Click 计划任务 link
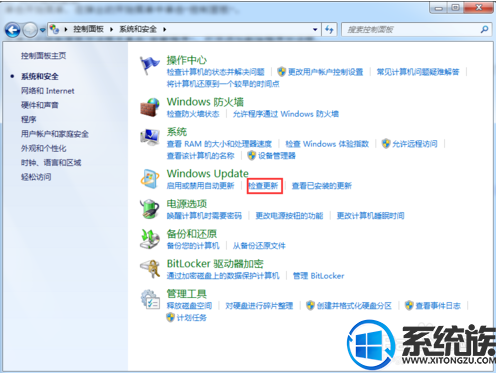This screenshot has width=496, height=373. tap(192, 318)
